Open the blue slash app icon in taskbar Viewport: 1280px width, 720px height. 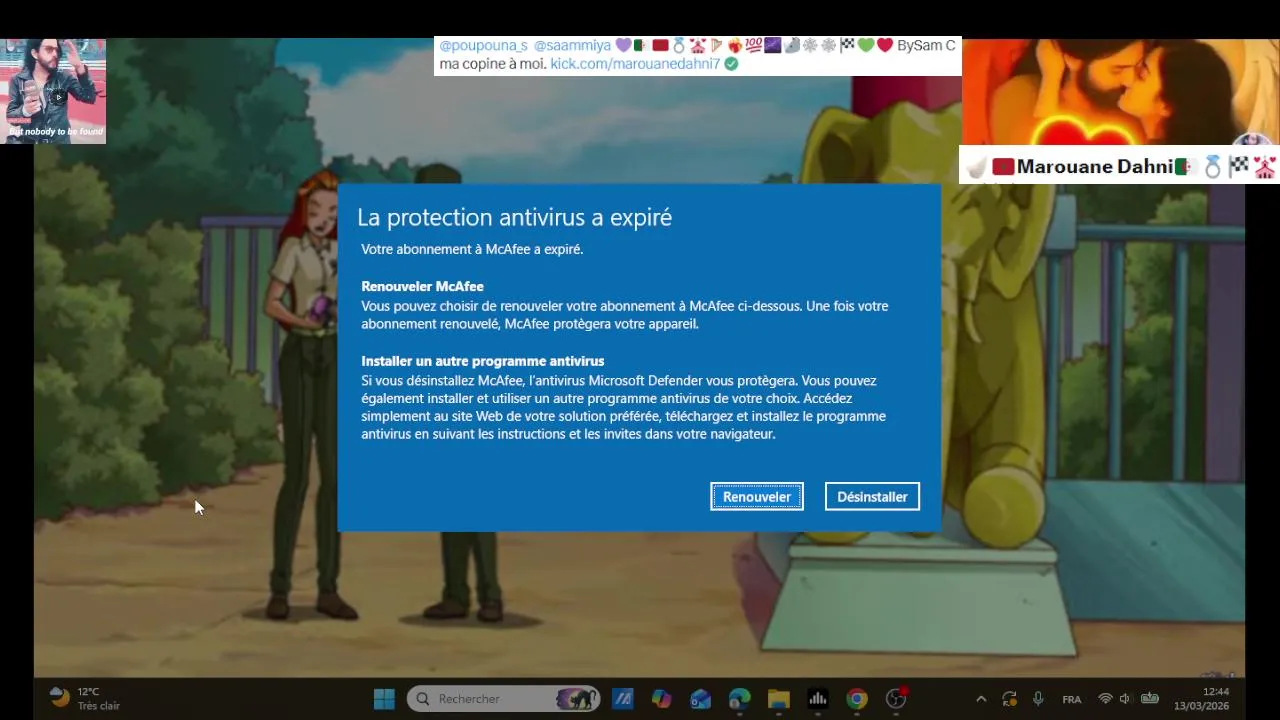[622, 699]
